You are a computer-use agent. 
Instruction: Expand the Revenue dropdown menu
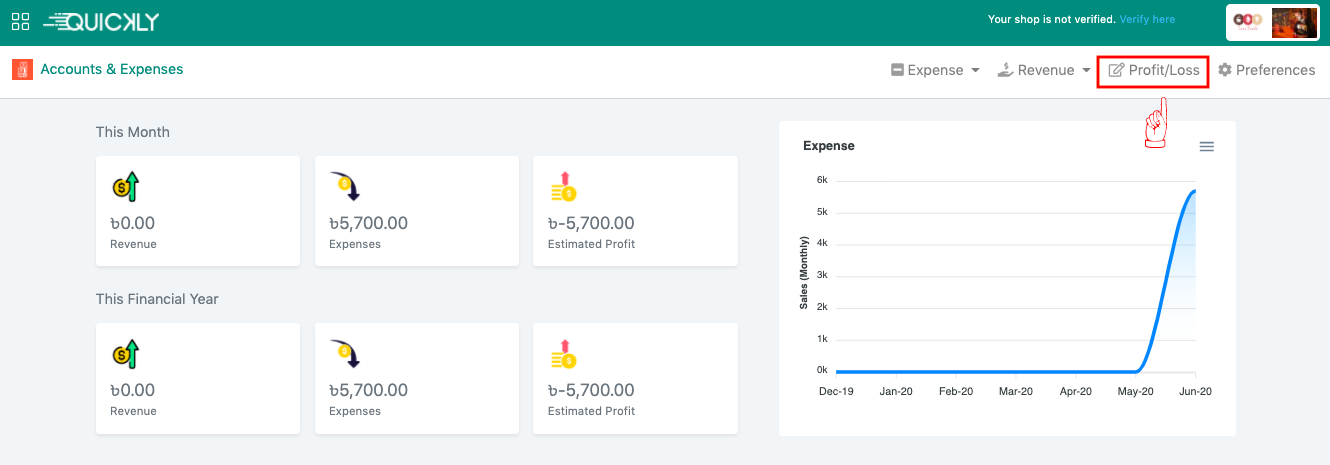pyautogui.click(x=1044, y=70)
